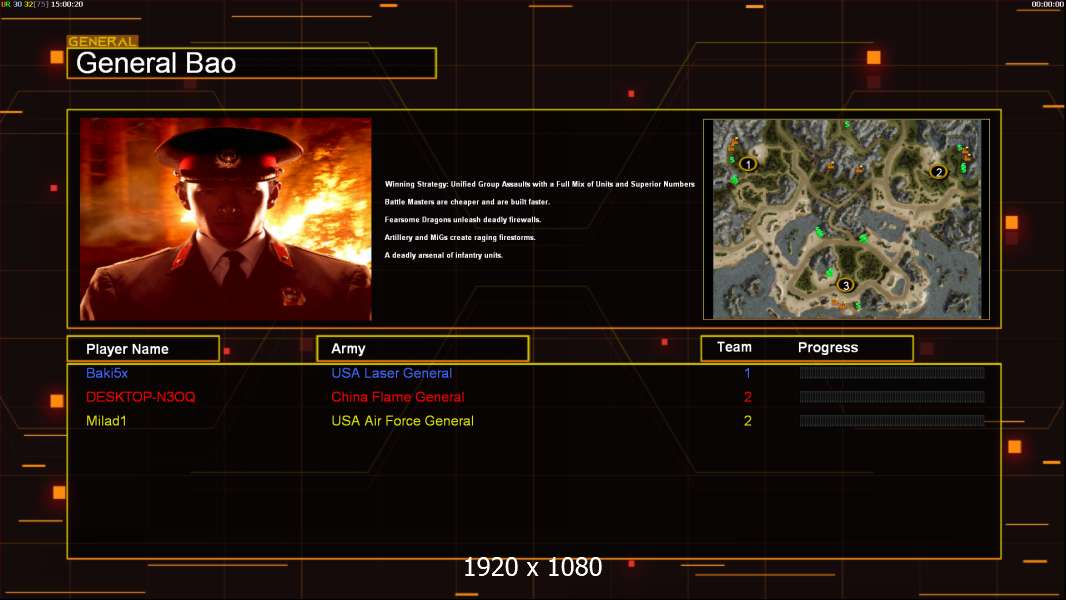Click the Army column header
This screenshot has height=600, width=1066.
click(423, 349)
